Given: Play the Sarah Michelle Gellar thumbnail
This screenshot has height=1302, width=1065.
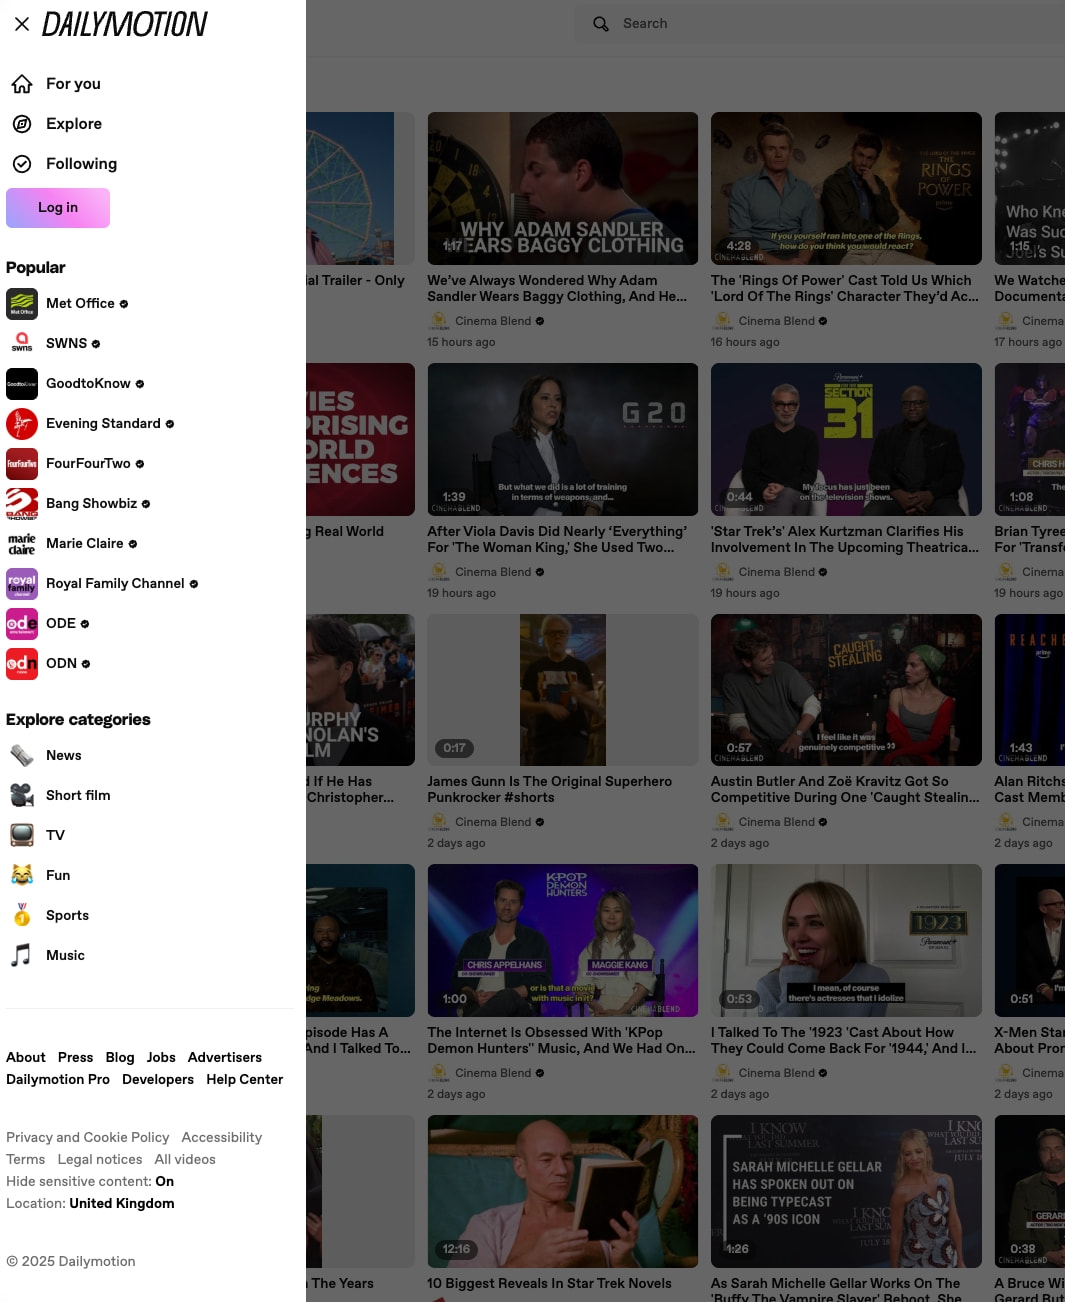Looking at the screenshot, I should pos(846,1191).
